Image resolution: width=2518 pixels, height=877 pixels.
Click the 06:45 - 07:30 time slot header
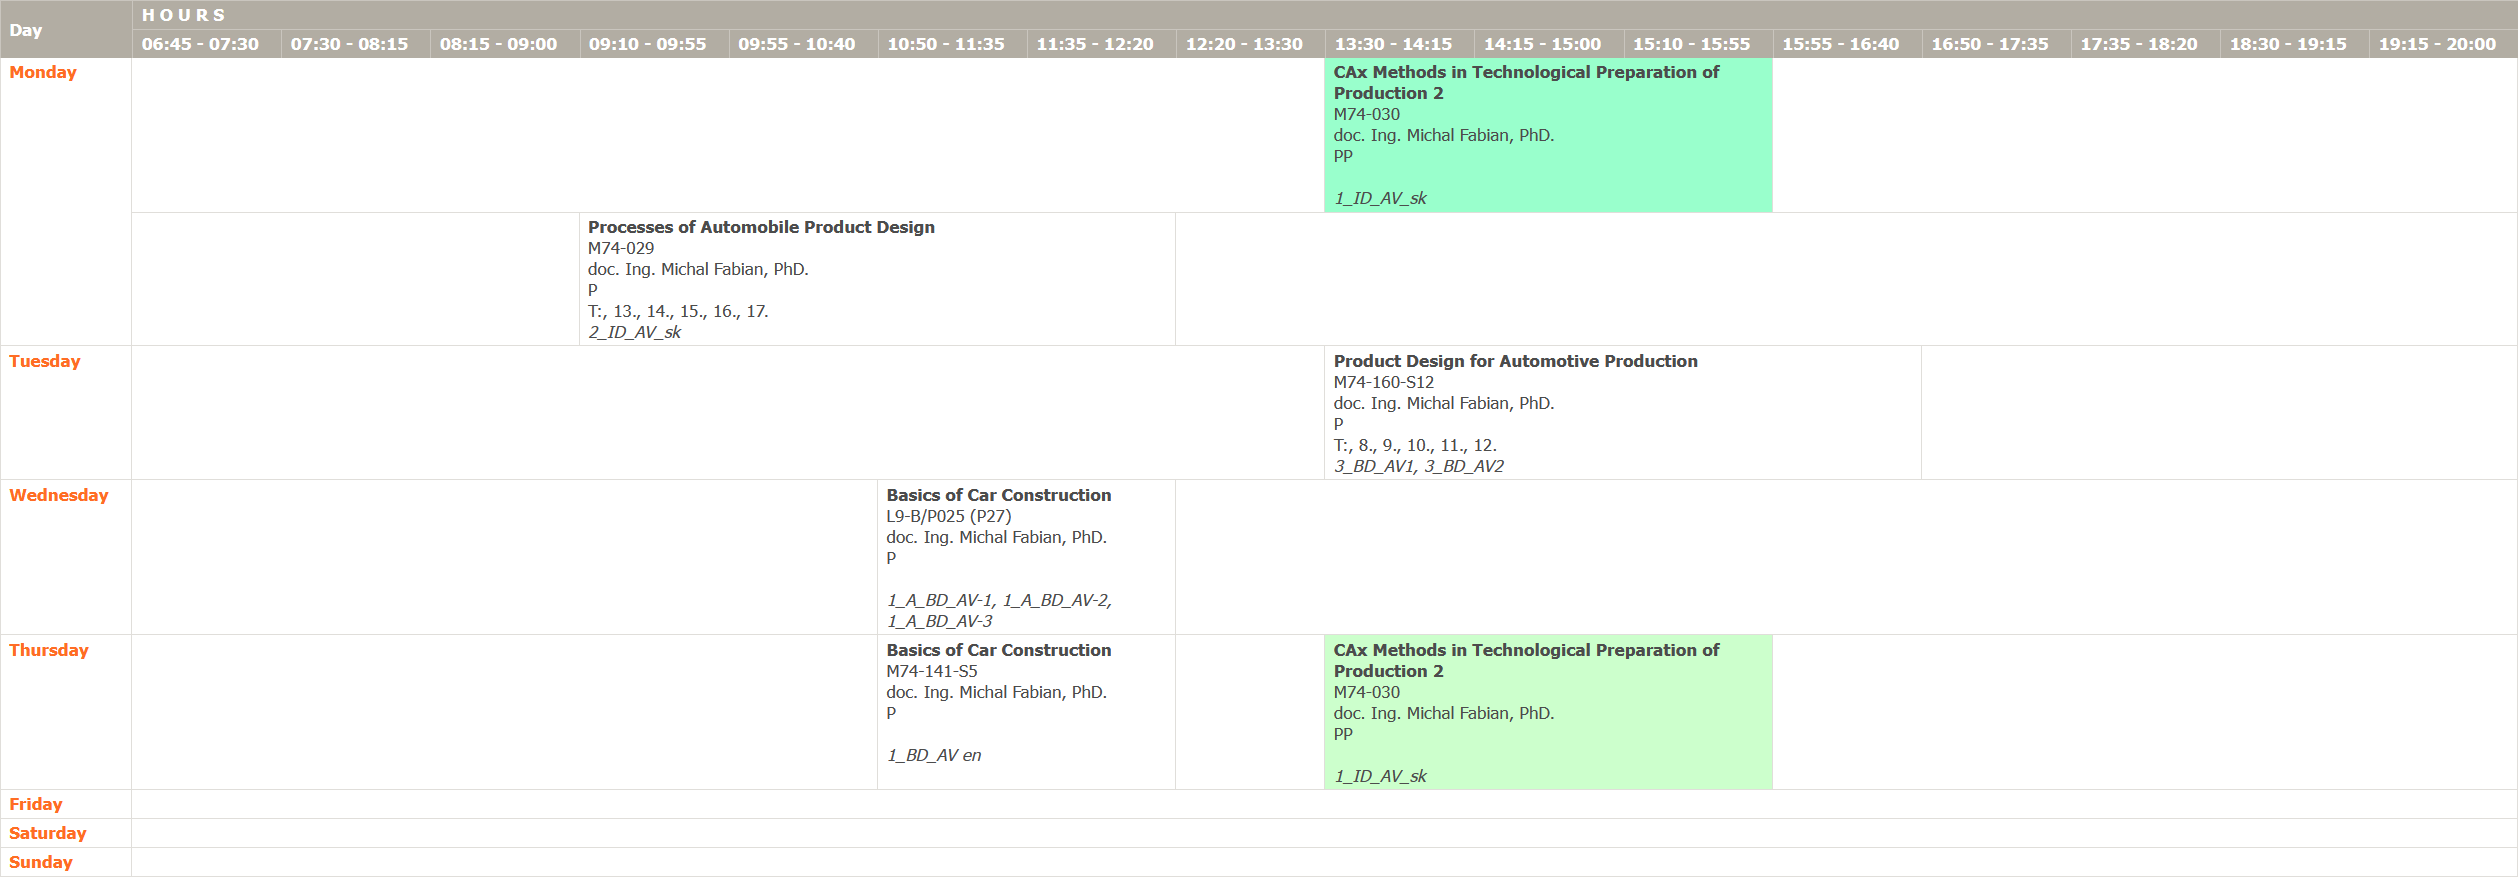point(200,44)
